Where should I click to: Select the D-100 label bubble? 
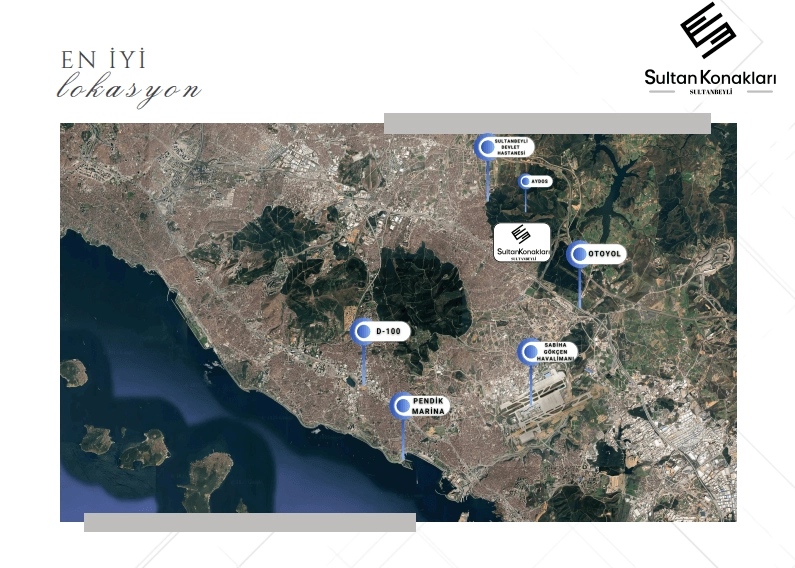[390, 331]
